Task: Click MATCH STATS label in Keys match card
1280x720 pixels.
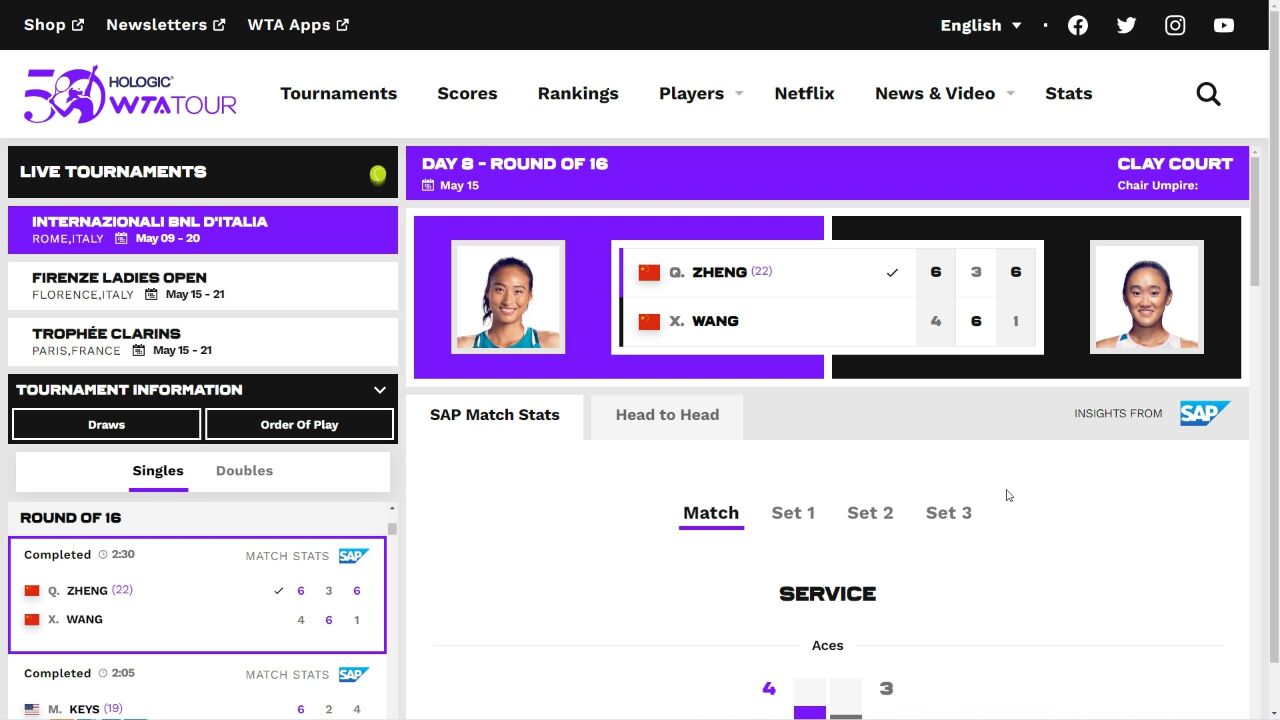Action: point(287,675)
